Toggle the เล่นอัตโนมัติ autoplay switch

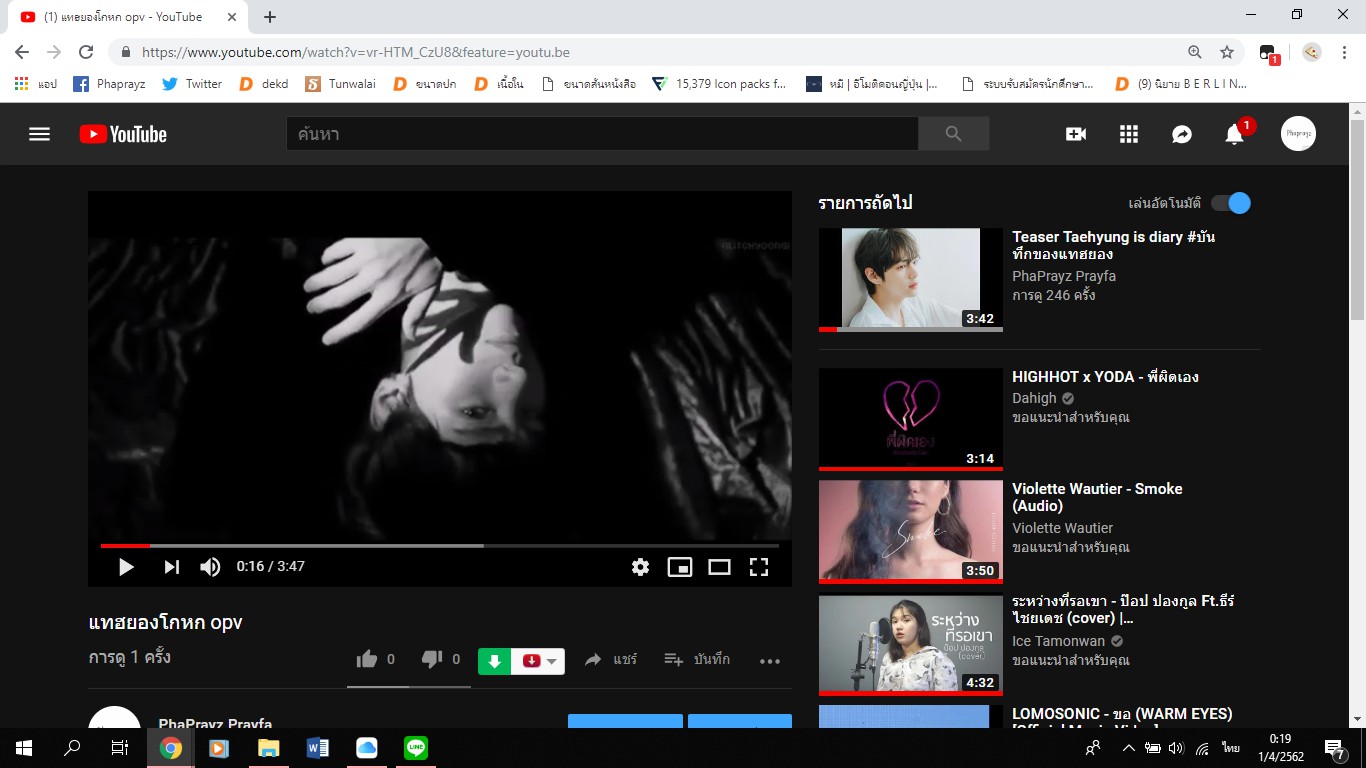(x=1231, y=203)
